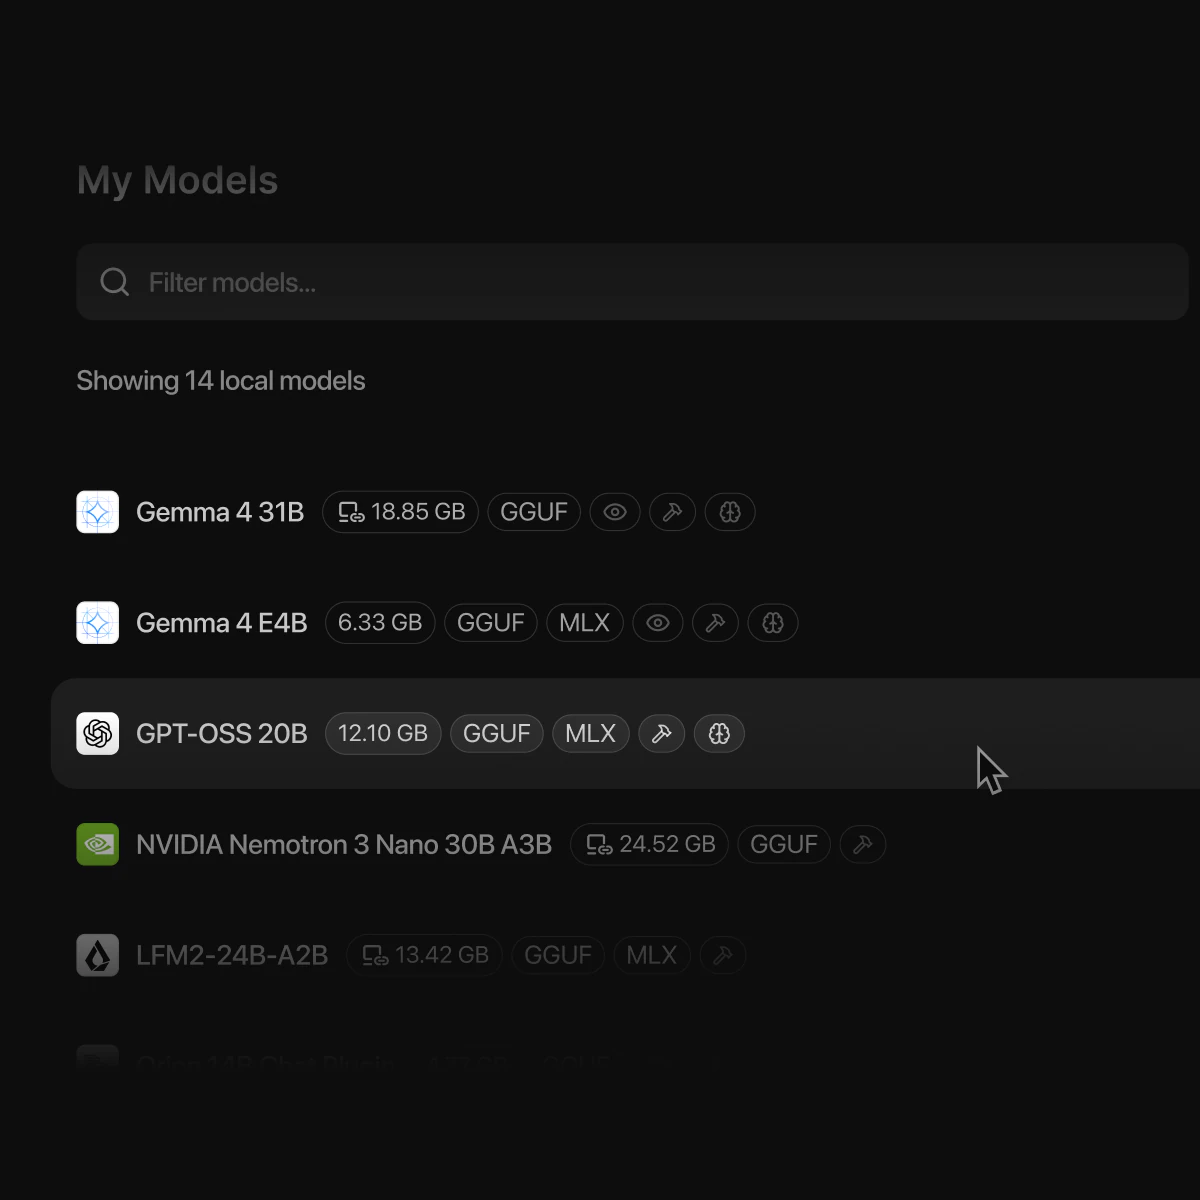Select the MLX tag on GPT-OSS 20B
Screen dimensions: 1200x1200
tap(591, 734)
